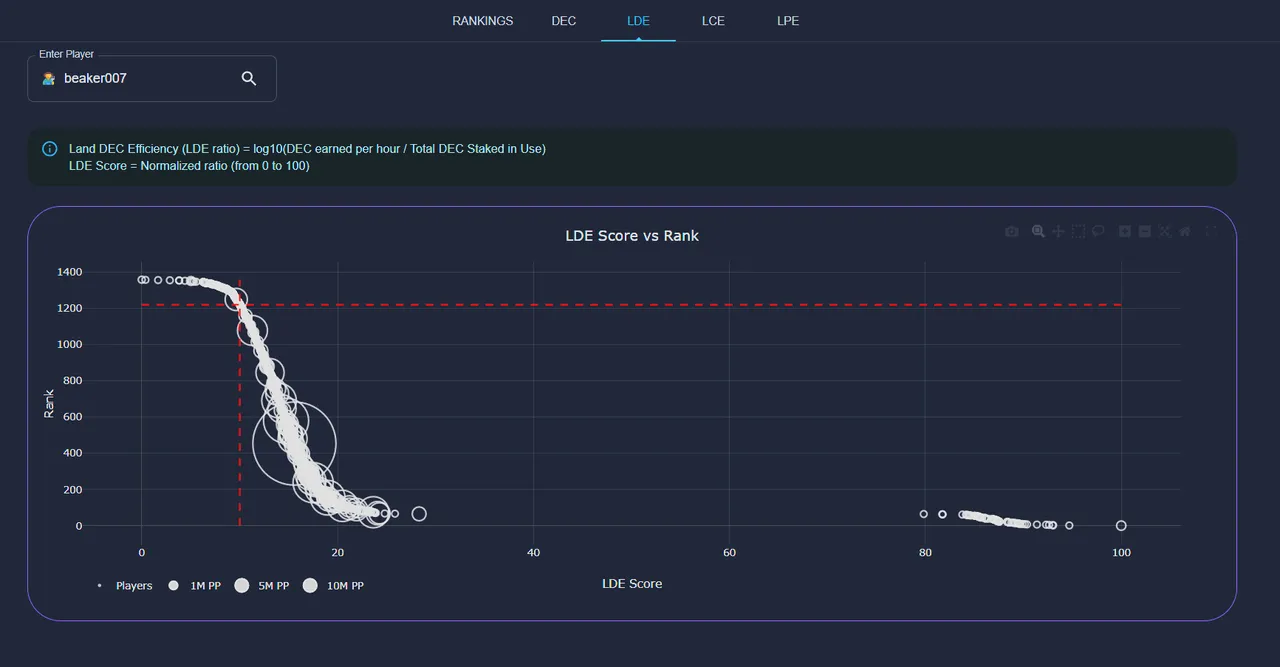
Task: Click the Land DEC Efficiency formula text
Action: pos(307,149)
